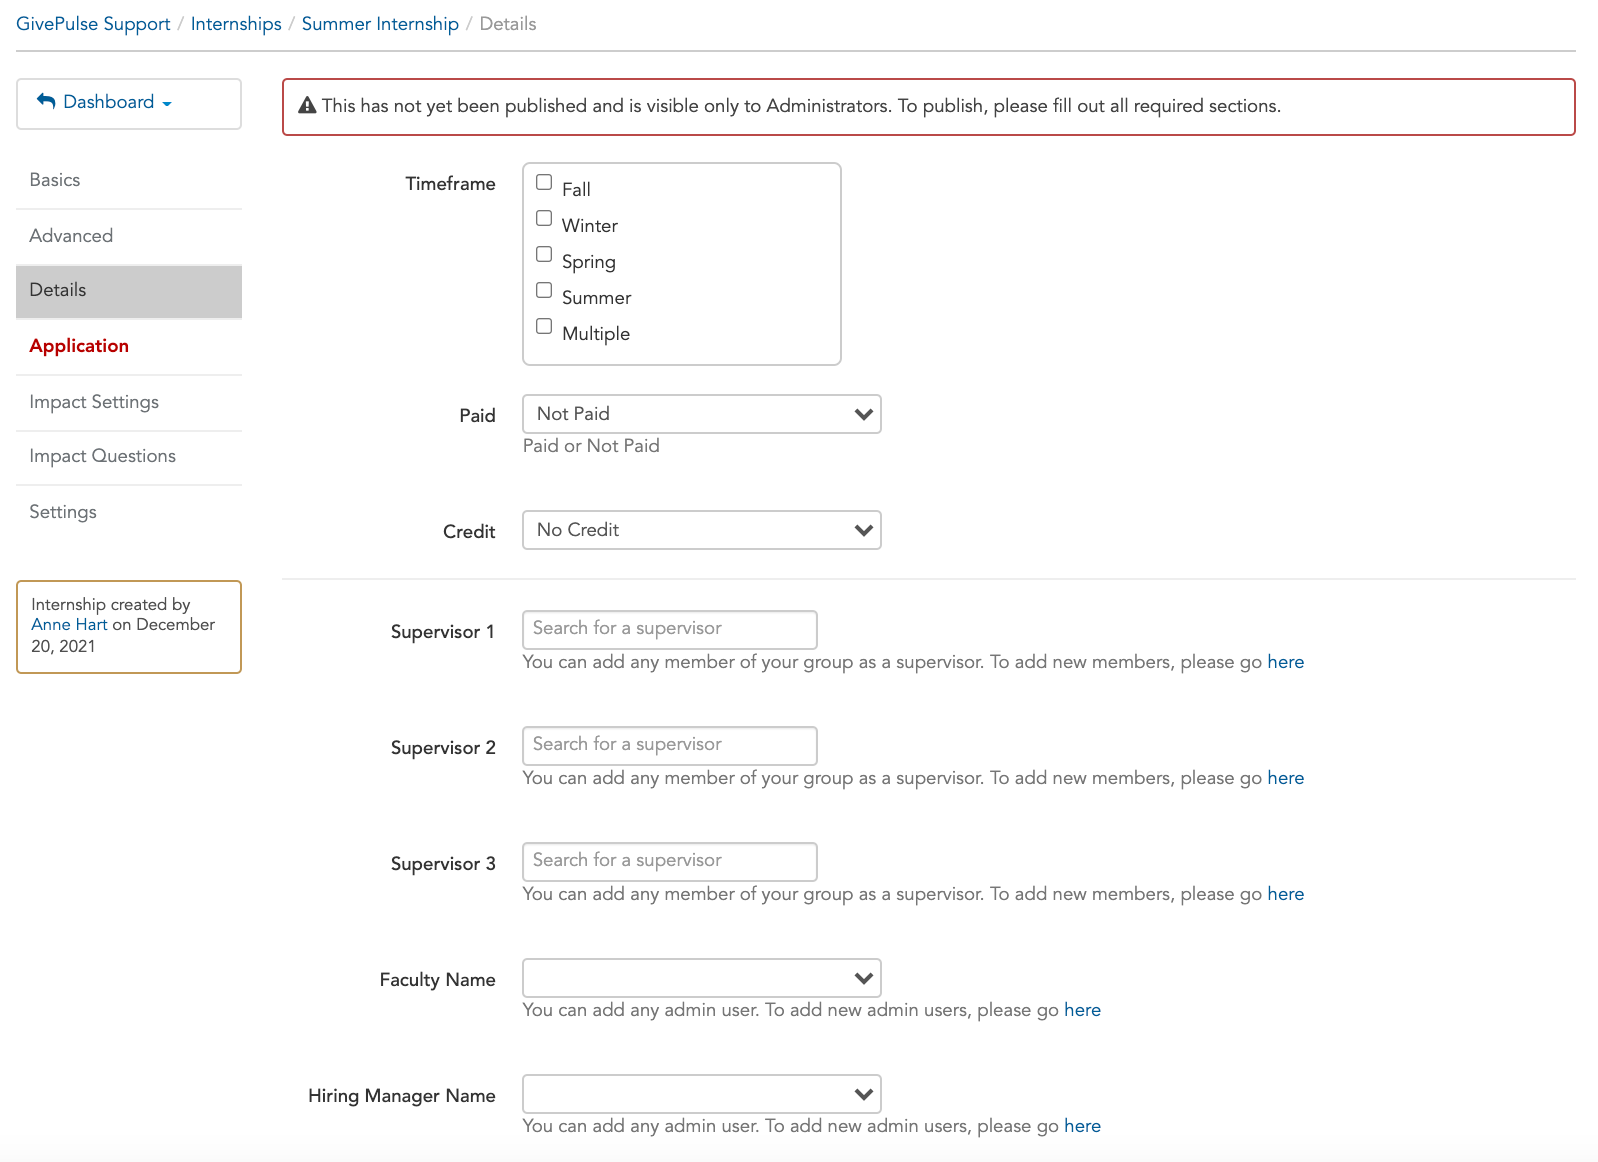The height and width of the screenshot is (1162, 1598).
Task: Open Anne Hart profile link
Action: point(69,624)
